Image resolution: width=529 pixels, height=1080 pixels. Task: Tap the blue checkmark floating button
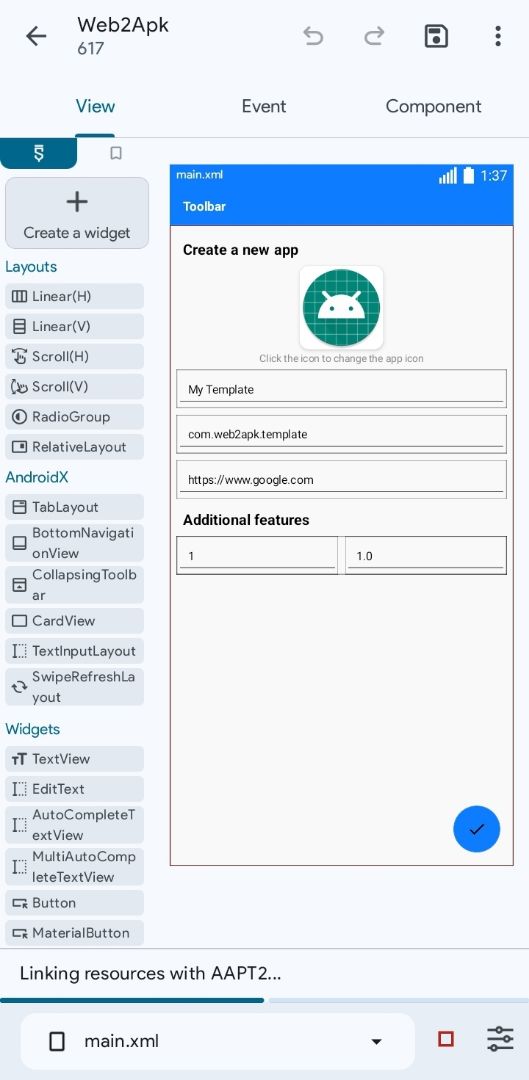pos(477,829)
